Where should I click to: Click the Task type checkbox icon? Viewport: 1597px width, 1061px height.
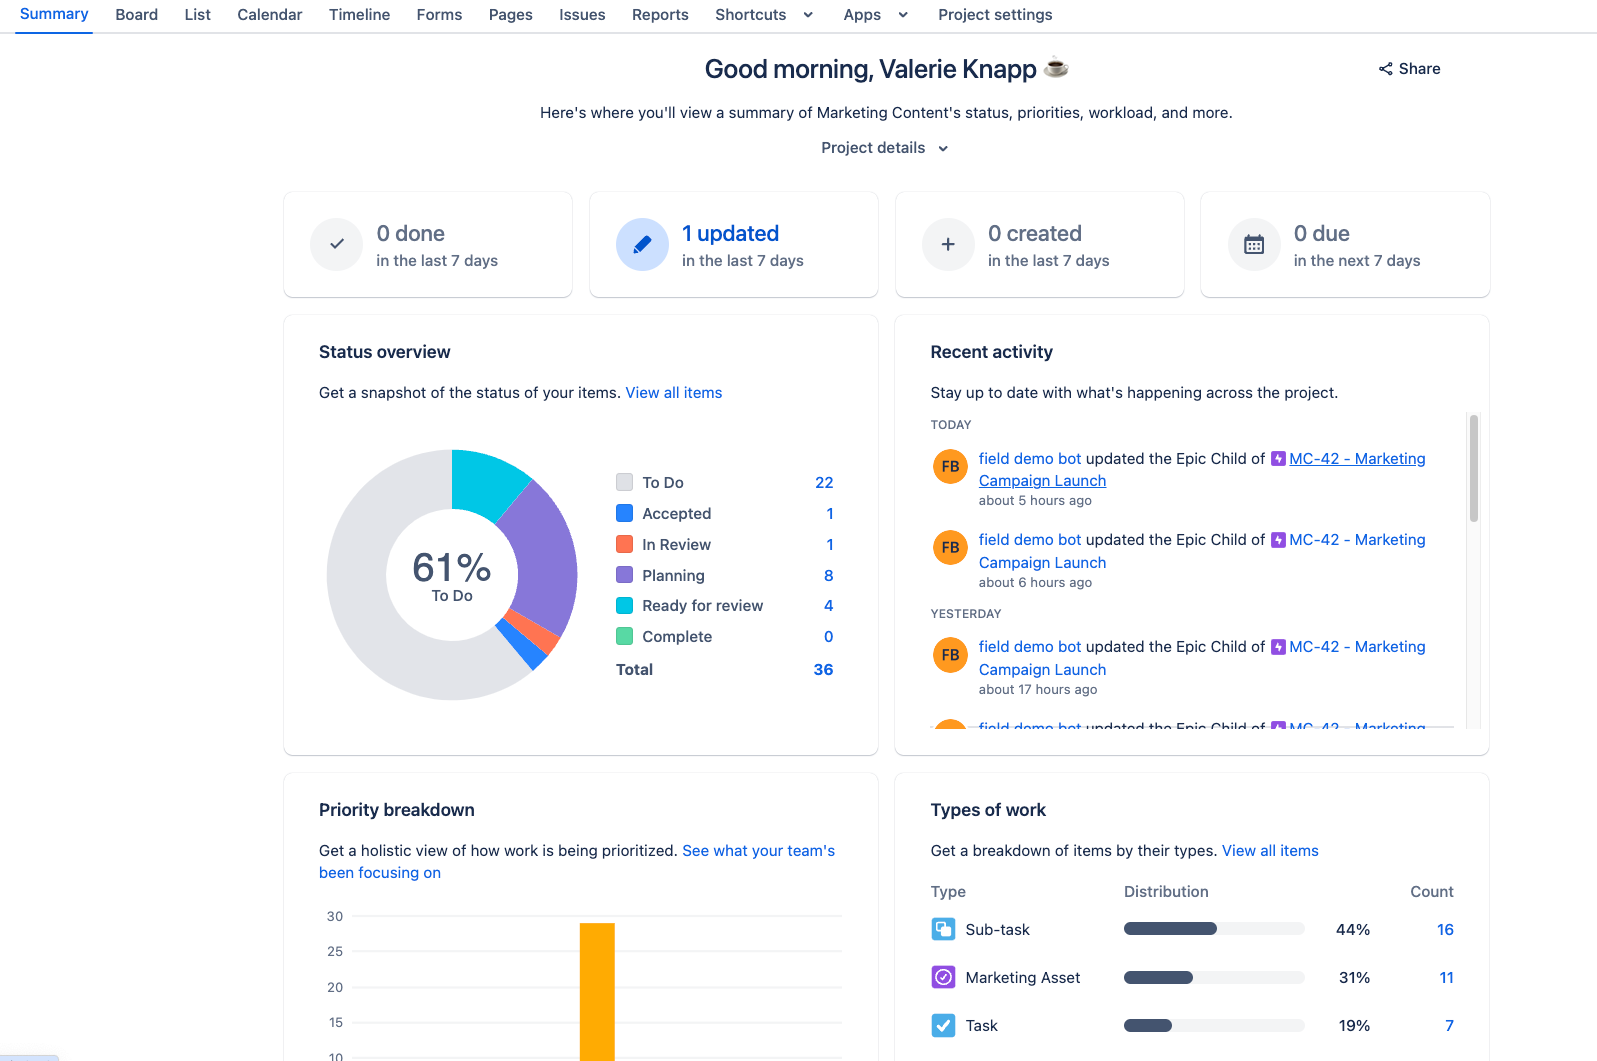(x=943, y=1025)
